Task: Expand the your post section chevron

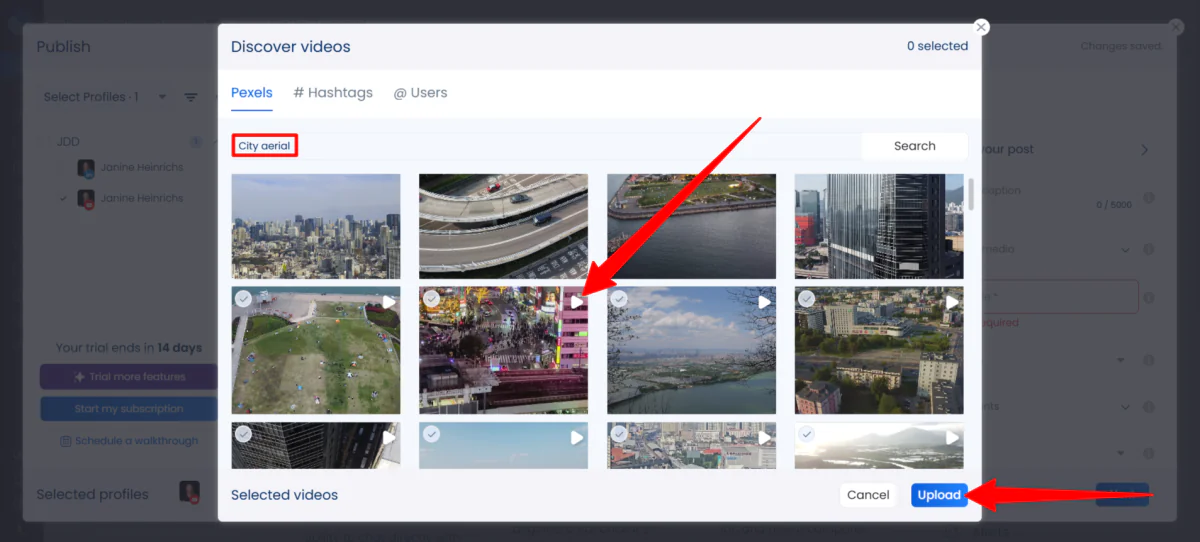Action: tap(1145, 150)
